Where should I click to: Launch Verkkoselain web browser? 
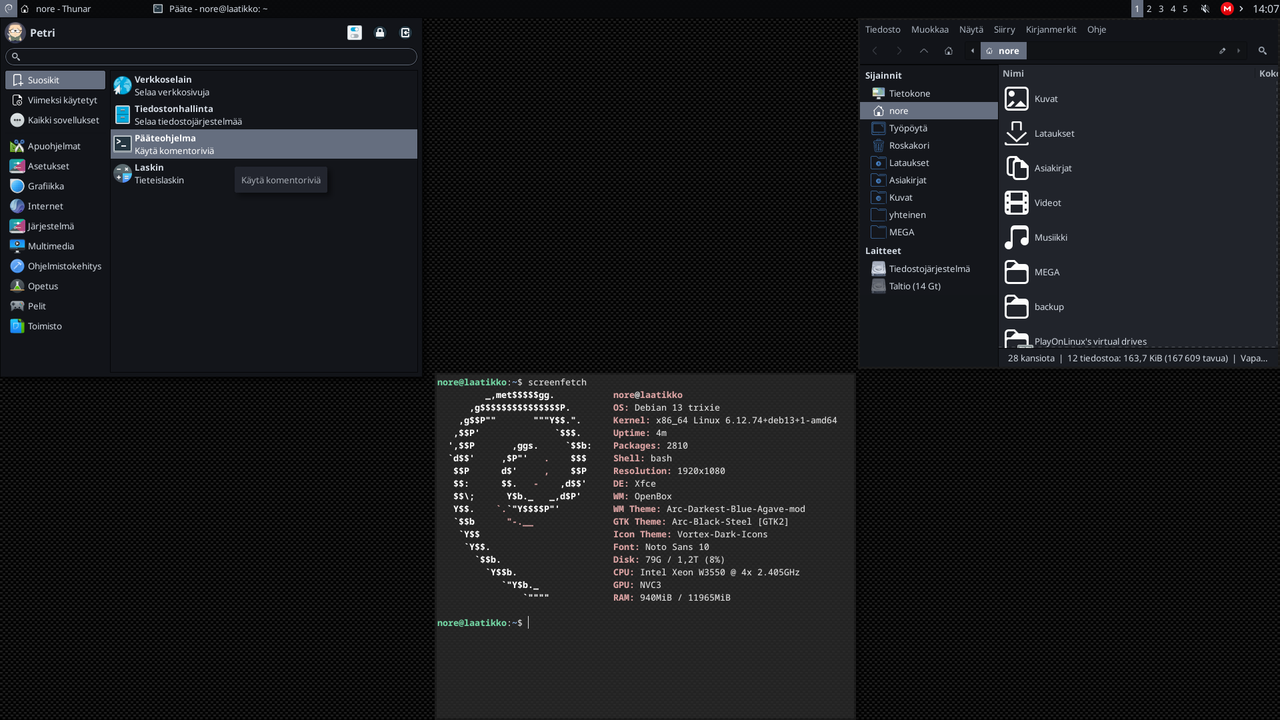[x=264, y=85]
